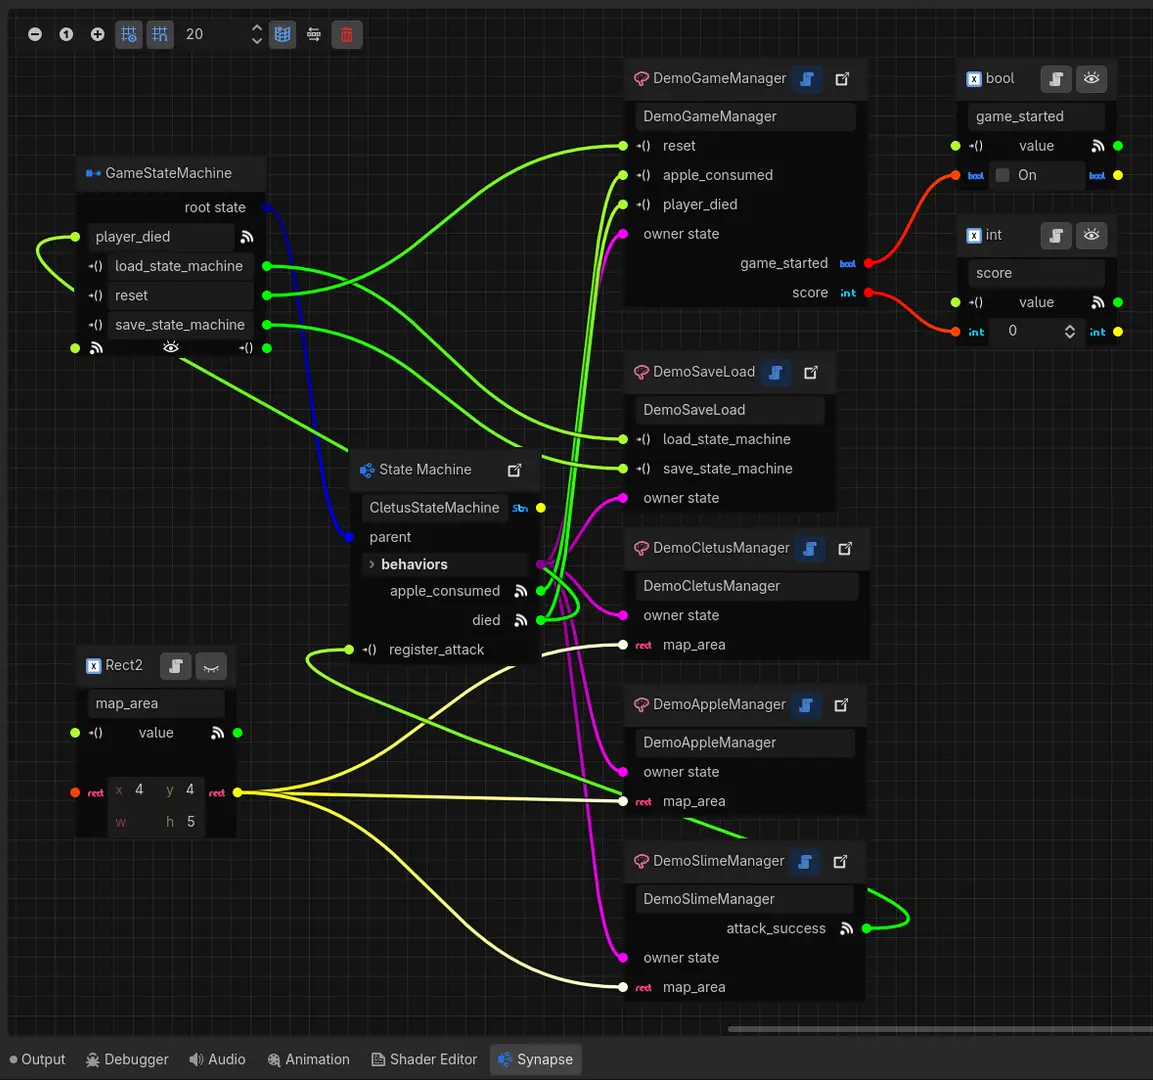Click script button on int node

[1056, 235]
